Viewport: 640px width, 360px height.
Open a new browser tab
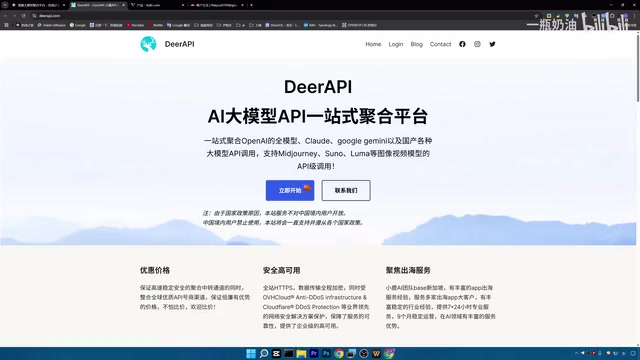(x=251, y=5)
